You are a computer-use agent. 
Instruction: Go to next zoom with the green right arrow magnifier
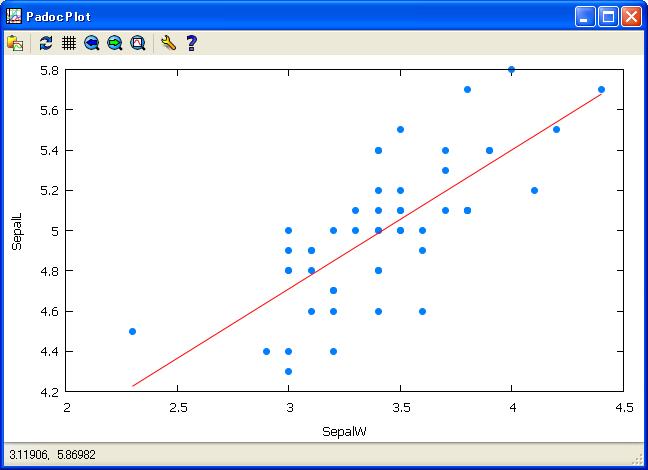(x=115, y=43)
